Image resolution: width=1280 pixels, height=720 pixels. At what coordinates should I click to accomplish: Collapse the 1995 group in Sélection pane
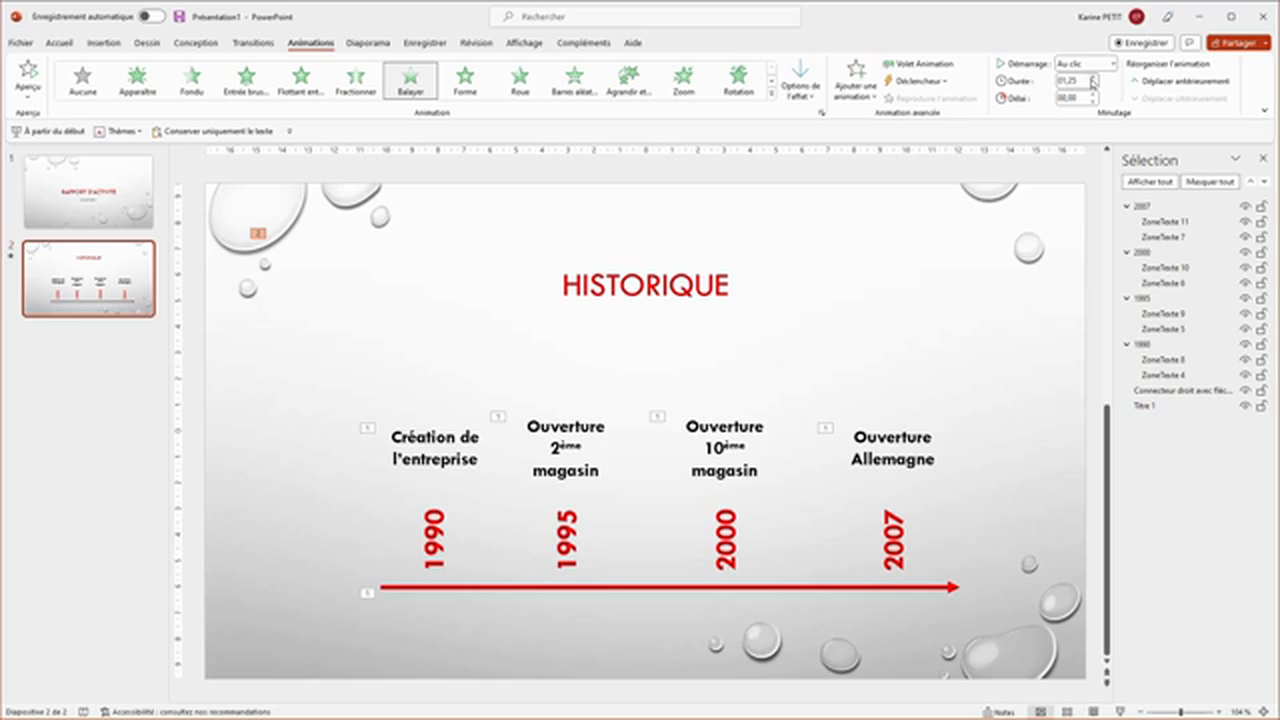click(x=1127, y=298)
